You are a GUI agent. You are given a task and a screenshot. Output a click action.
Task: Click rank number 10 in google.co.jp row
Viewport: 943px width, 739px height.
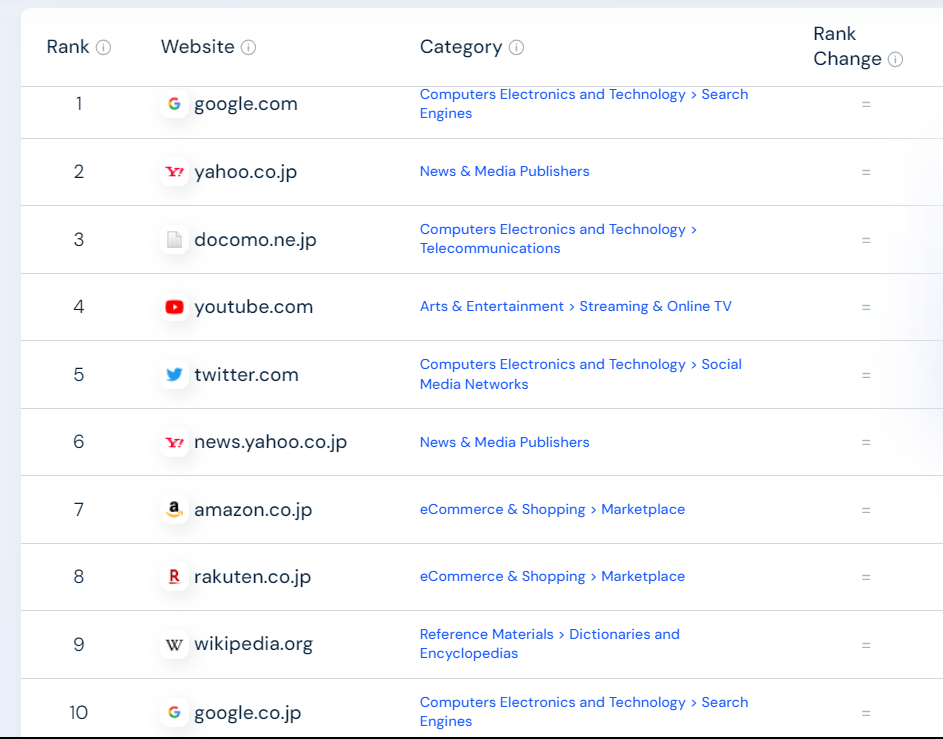79,713
